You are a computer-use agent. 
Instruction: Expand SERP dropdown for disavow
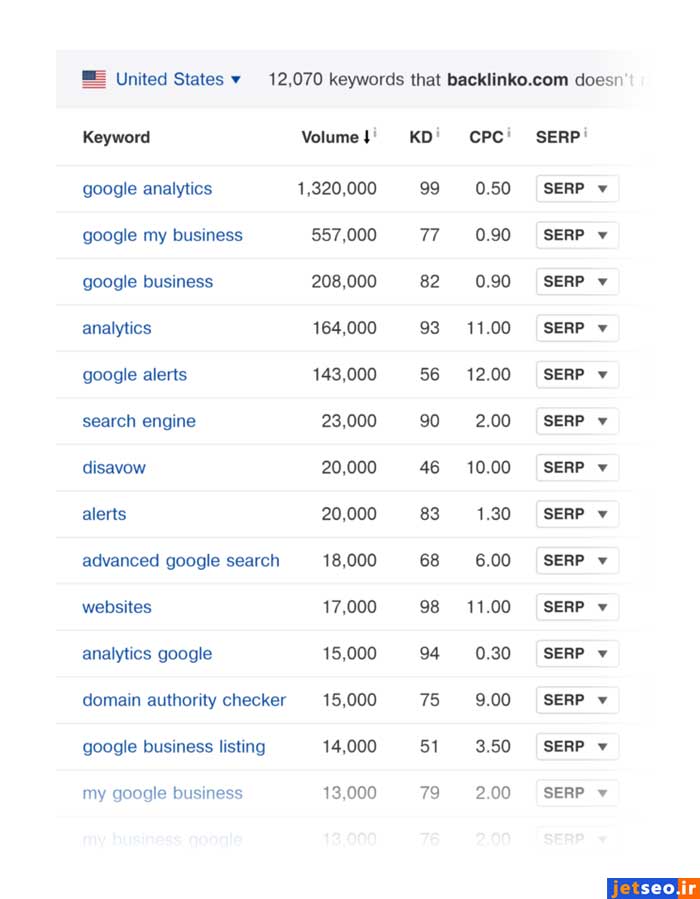[577, 468]
